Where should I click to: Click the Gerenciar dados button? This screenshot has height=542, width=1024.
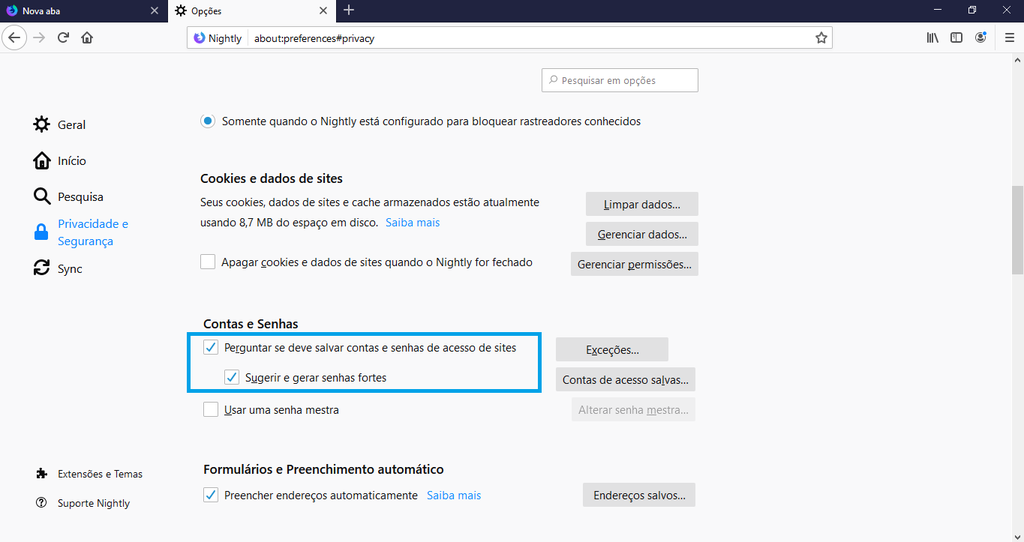(x=642, y=234)
